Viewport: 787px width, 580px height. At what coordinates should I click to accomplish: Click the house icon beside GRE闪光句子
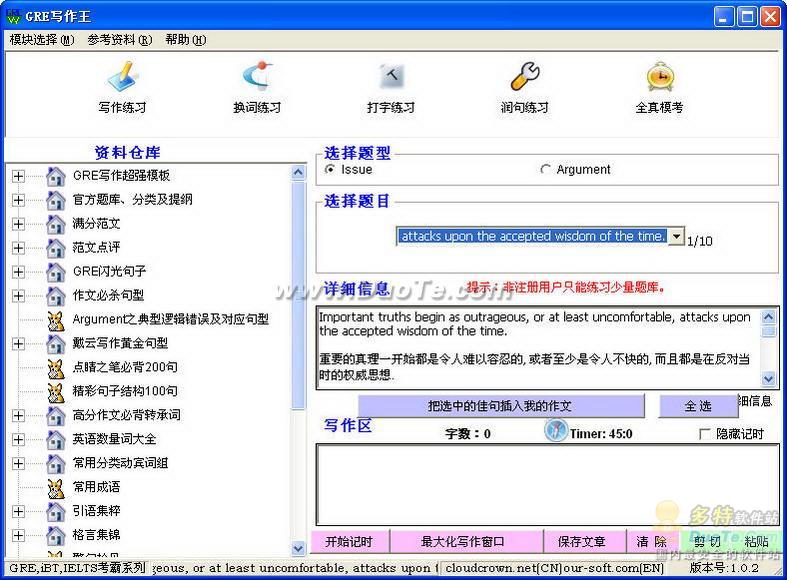pyautogui.click(x=56, y=272)
